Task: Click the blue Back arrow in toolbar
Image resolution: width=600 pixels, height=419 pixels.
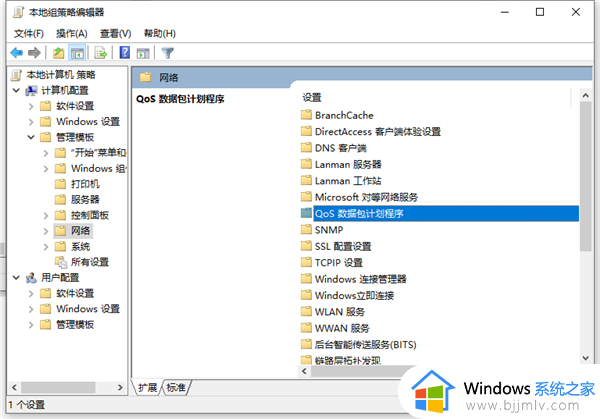Action: coord(17,53)
